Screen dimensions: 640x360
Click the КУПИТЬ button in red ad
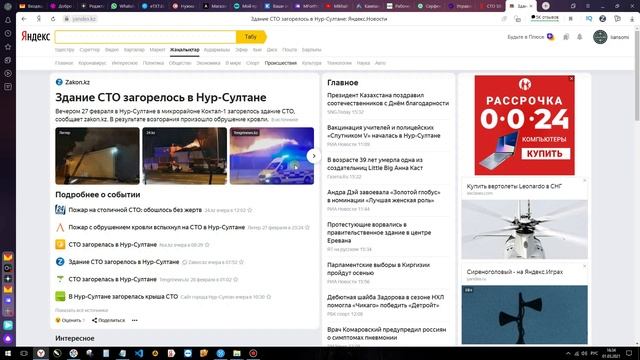click(545, 154)
